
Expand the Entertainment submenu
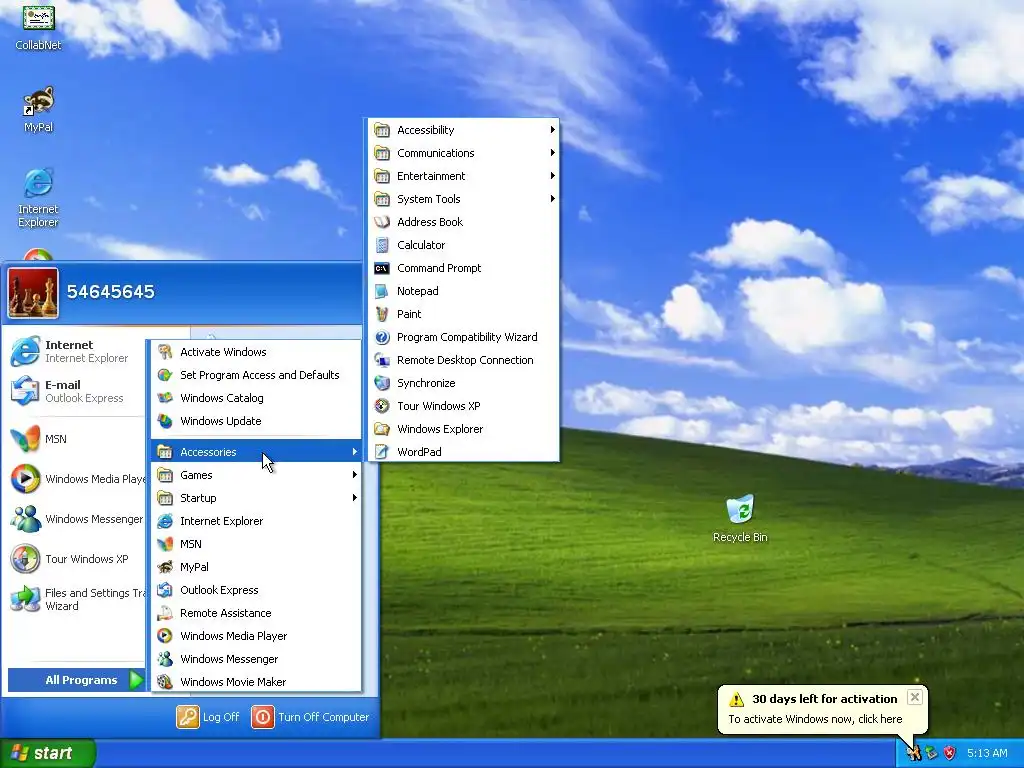click(464, 176)
